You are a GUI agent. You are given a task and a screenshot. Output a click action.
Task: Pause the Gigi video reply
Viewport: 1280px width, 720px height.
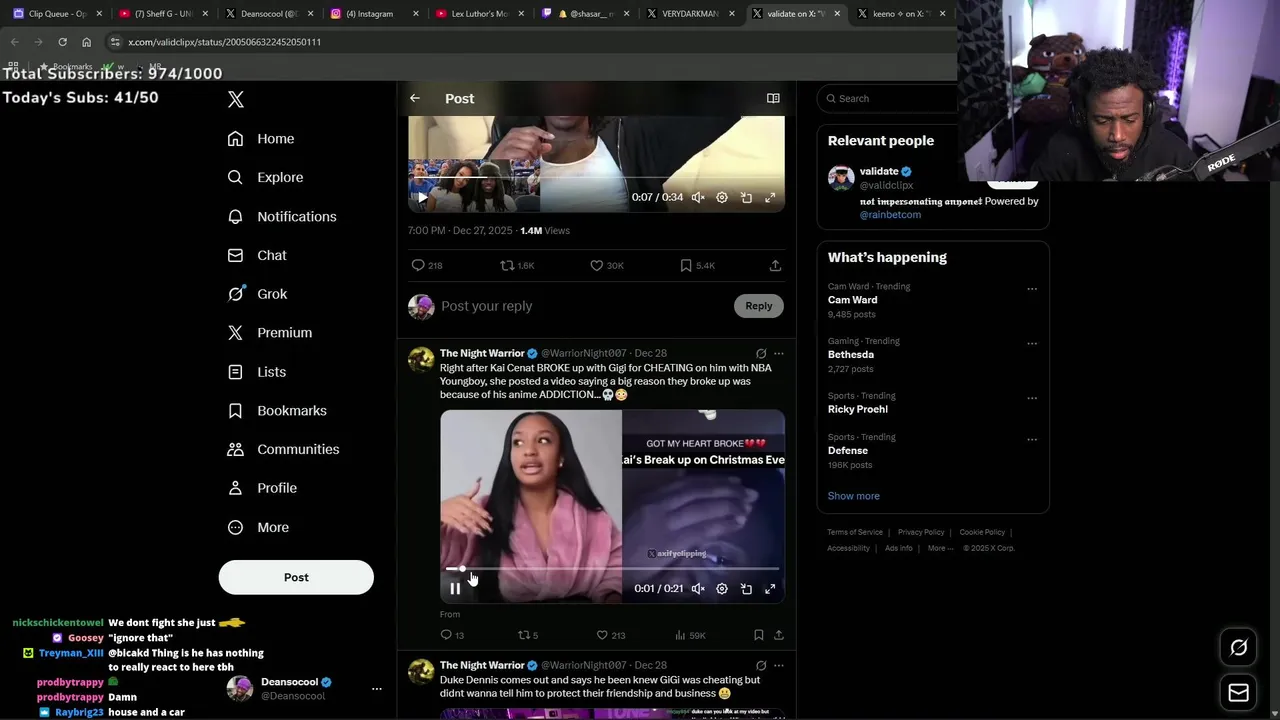tap(455, 588)
